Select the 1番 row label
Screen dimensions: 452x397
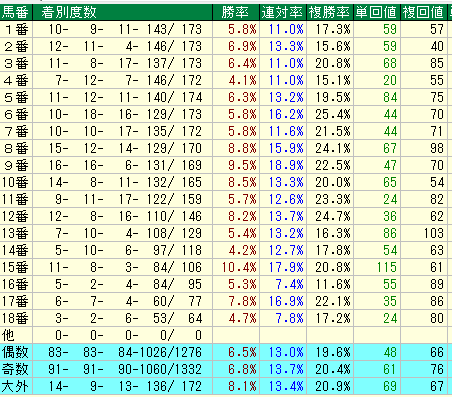click(x=16, y=29)
